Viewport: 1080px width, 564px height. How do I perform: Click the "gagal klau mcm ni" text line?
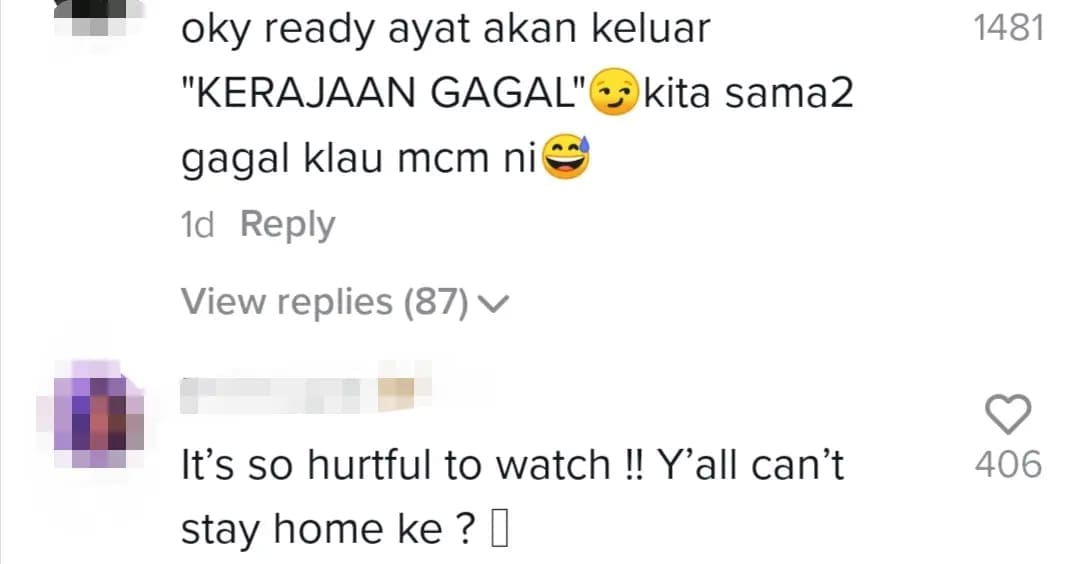[358, 160]
